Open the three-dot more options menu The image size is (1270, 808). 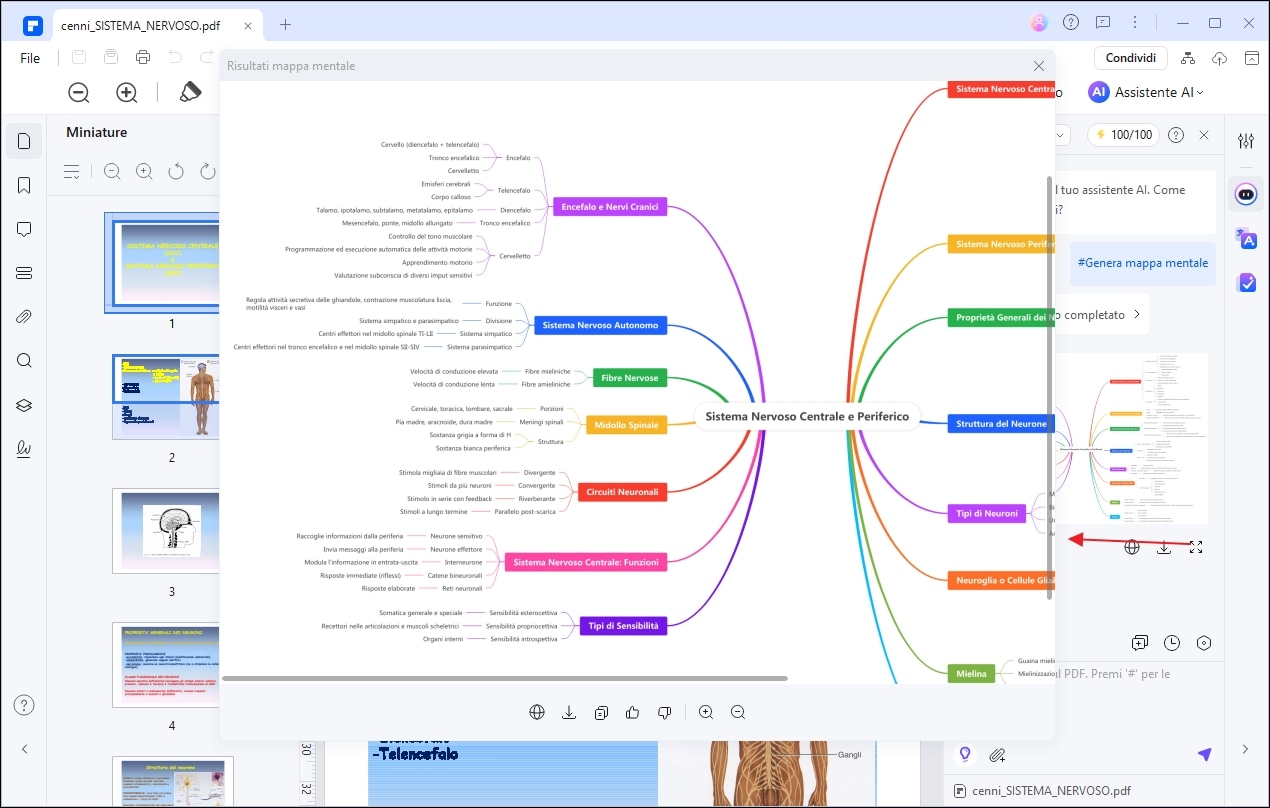[x=1135, y=23]
